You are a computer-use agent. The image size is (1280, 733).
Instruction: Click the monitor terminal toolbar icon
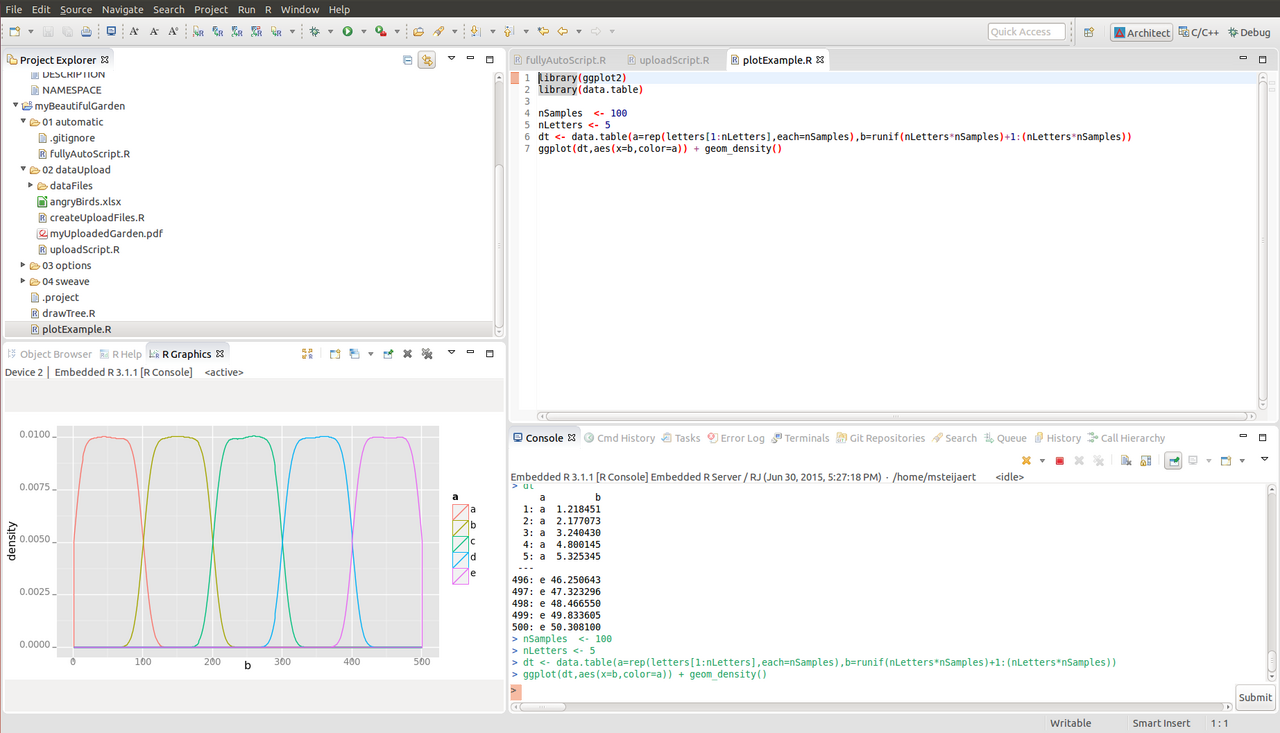pos(110,31)
